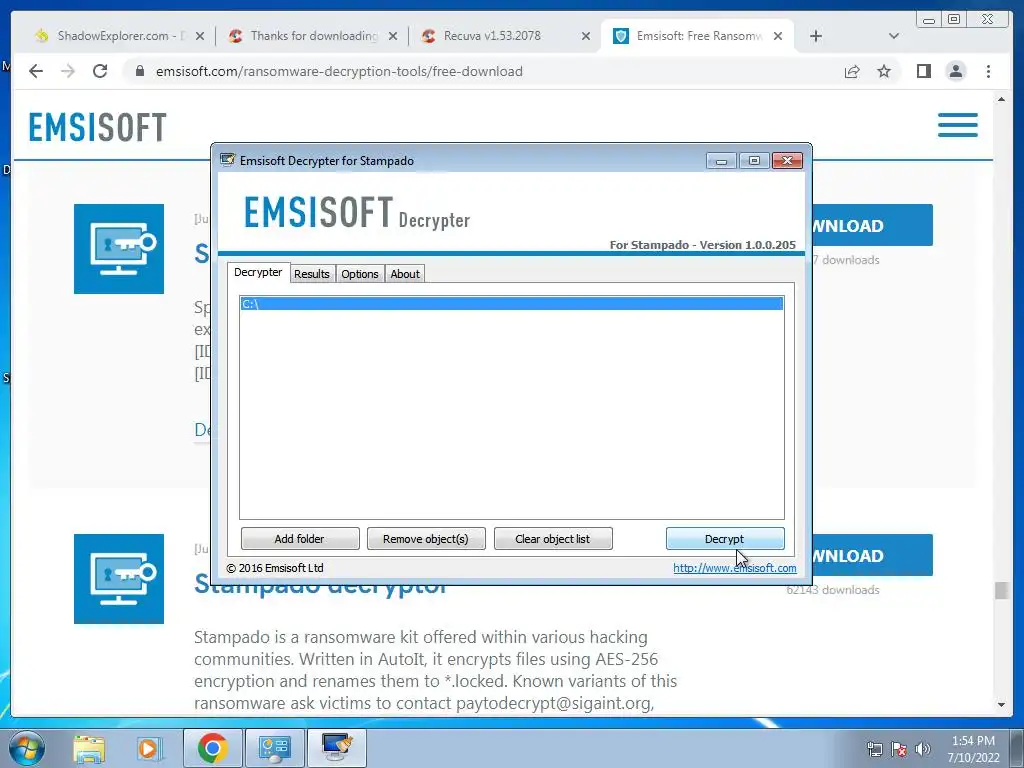Reload the Emsisoft page
The height and width of the screenshot is (768, 1024).
pyautogui.click(x=100, y=71)
